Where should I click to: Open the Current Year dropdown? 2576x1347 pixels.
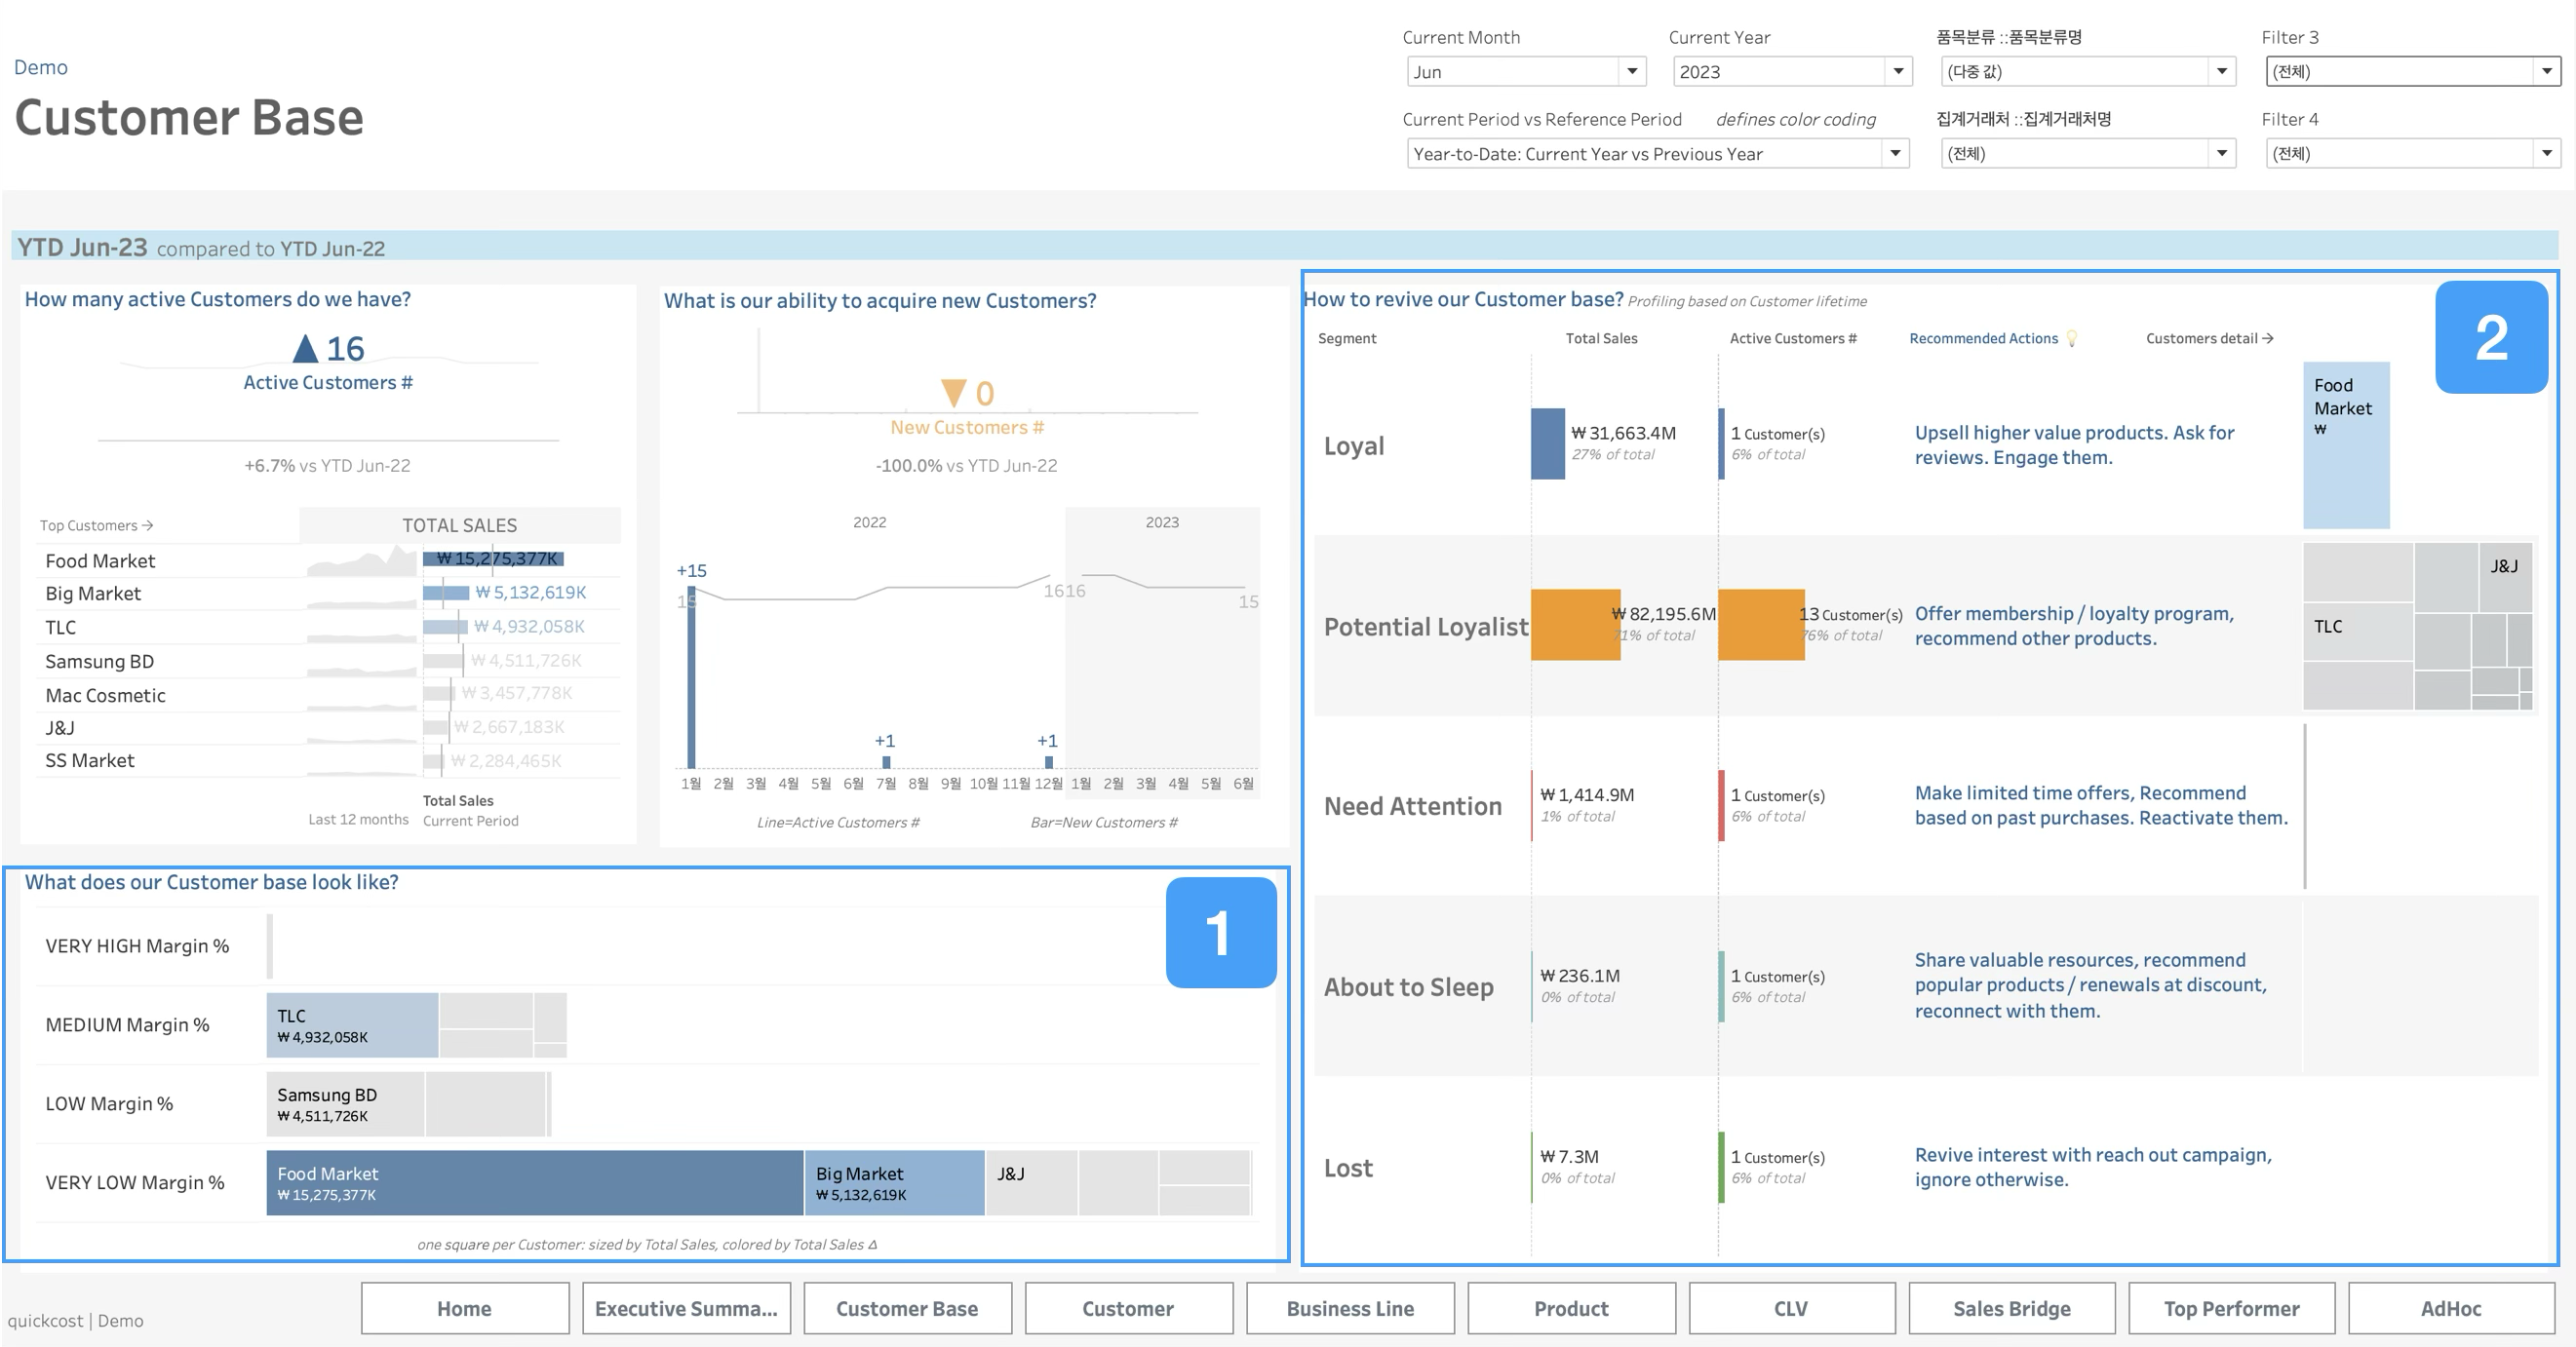[x=1897, y=72]
